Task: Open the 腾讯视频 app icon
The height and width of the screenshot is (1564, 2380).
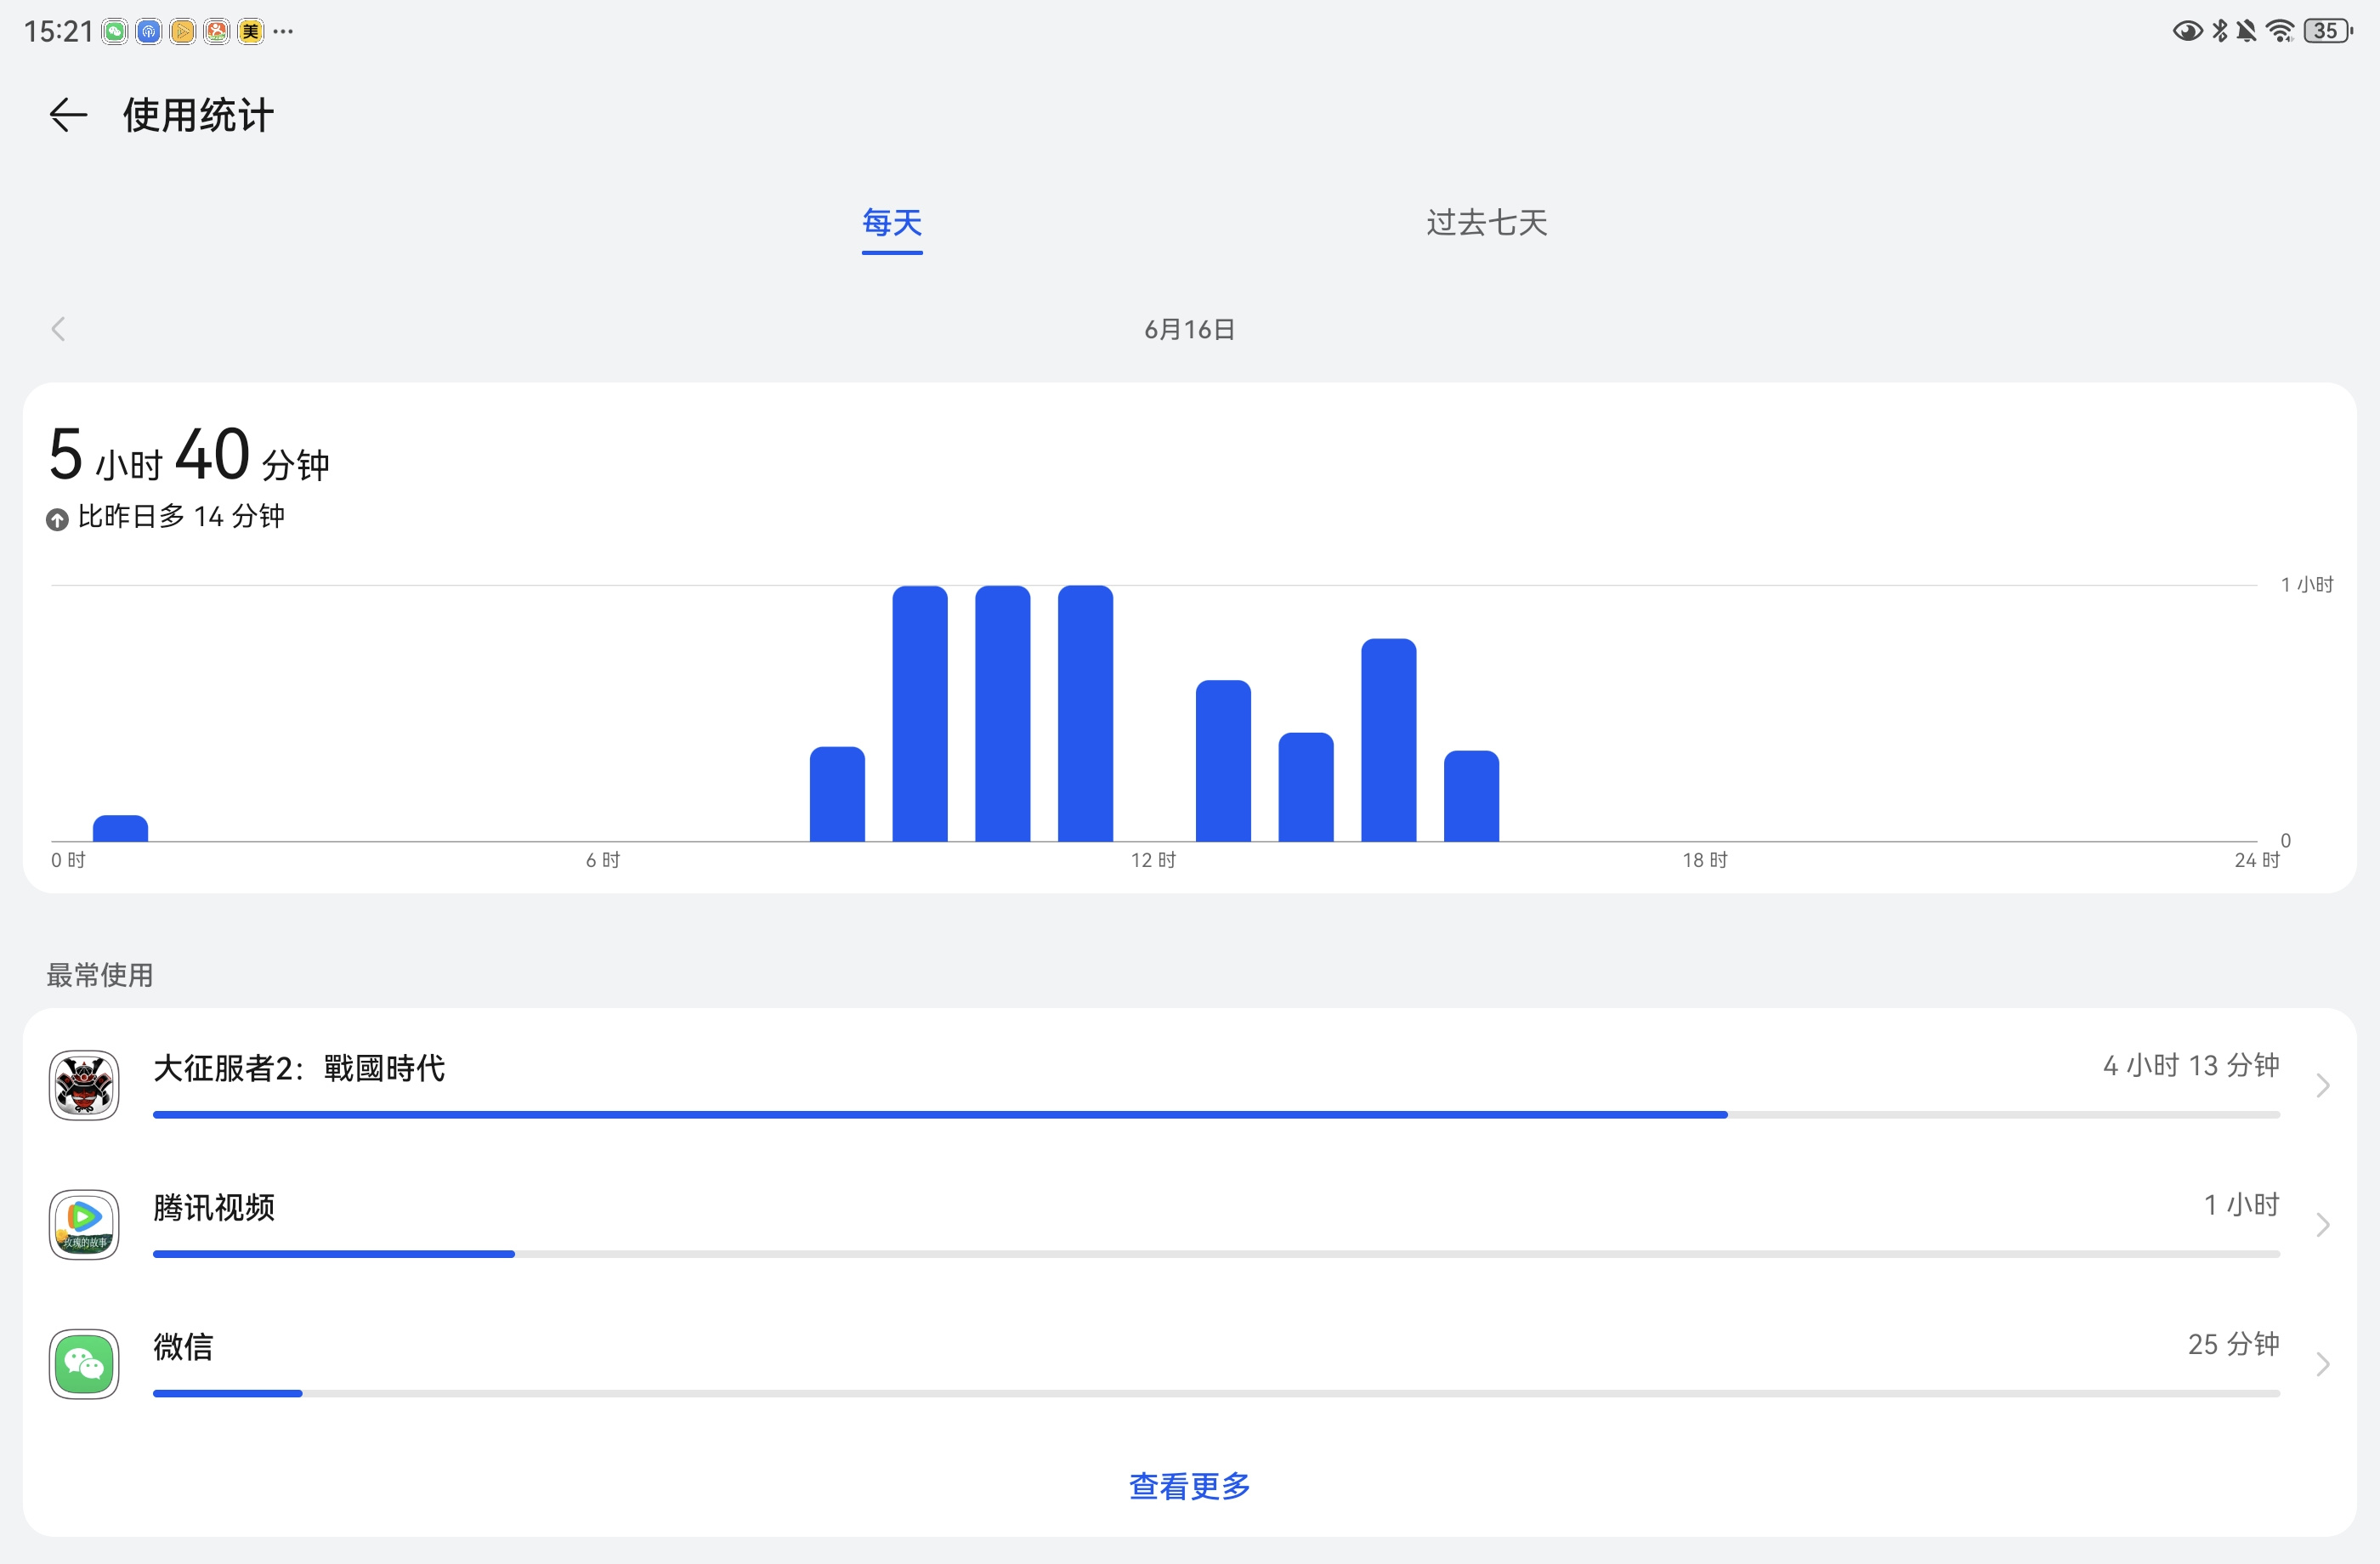Action: pos(84,1224)
